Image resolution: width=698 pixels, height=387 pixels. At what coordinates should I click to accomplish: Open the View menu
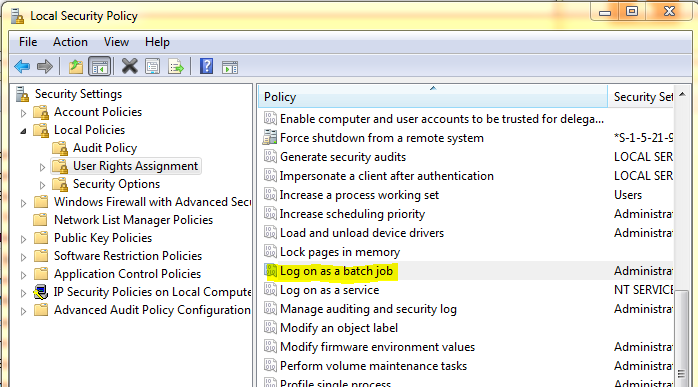click(x=116, y=42)
